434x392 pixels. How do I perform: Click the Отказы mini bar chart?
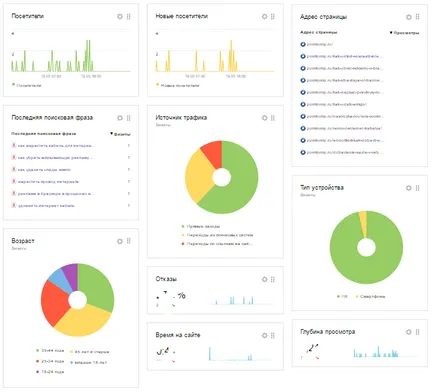tap(242, 299)
